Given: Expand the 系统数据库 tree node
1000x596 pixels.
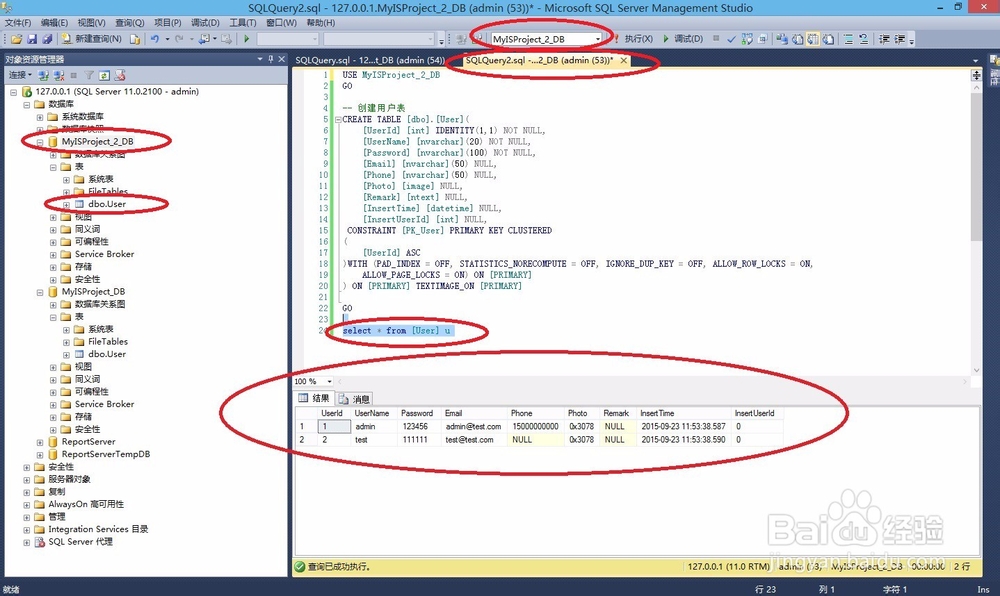Looking at the screenshot, I should click(x=40, y=117).
